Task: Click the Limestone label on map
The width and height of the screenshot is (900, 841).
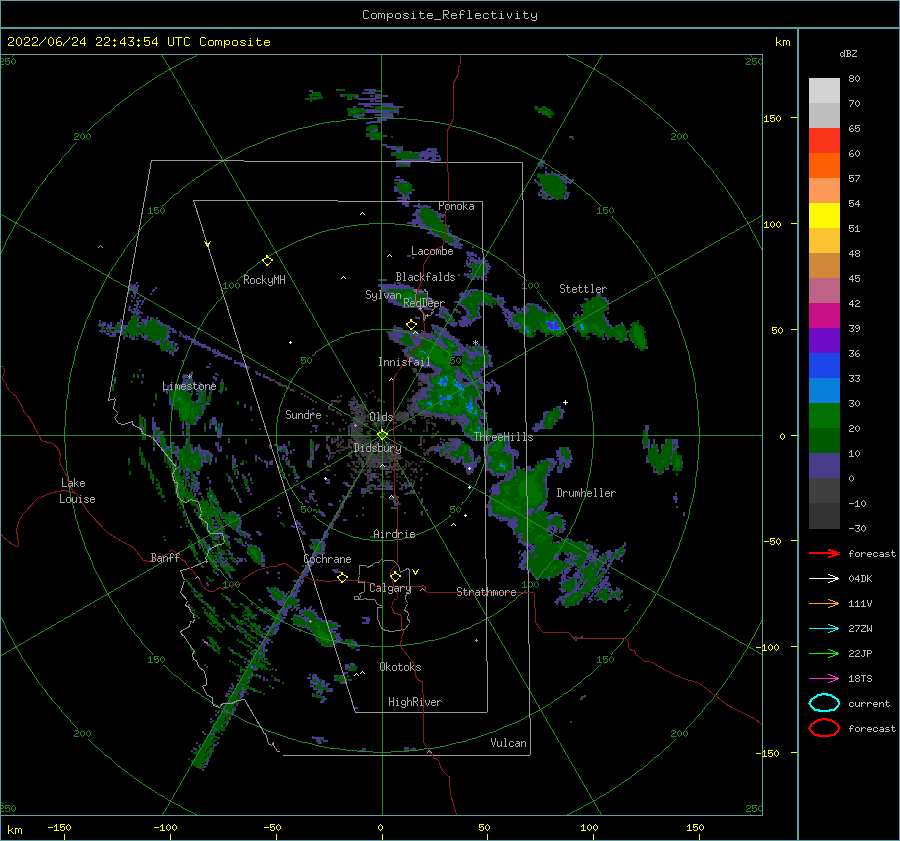Action: [x=189, y=386]
